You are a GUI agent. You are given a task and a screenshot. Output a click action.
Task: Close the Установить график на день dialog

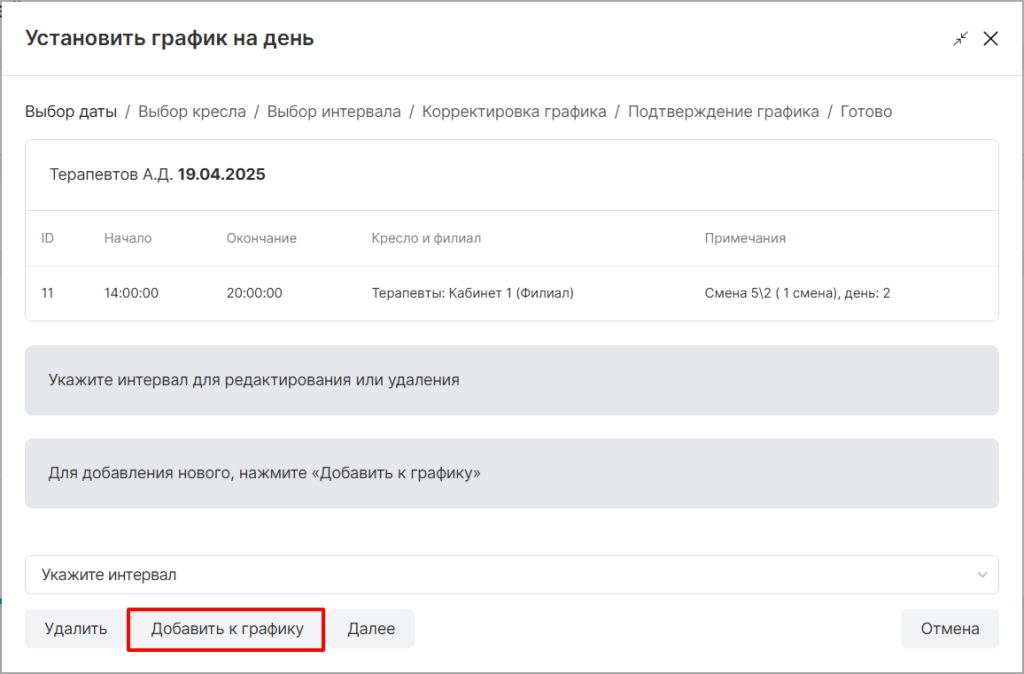click(991, 39)
